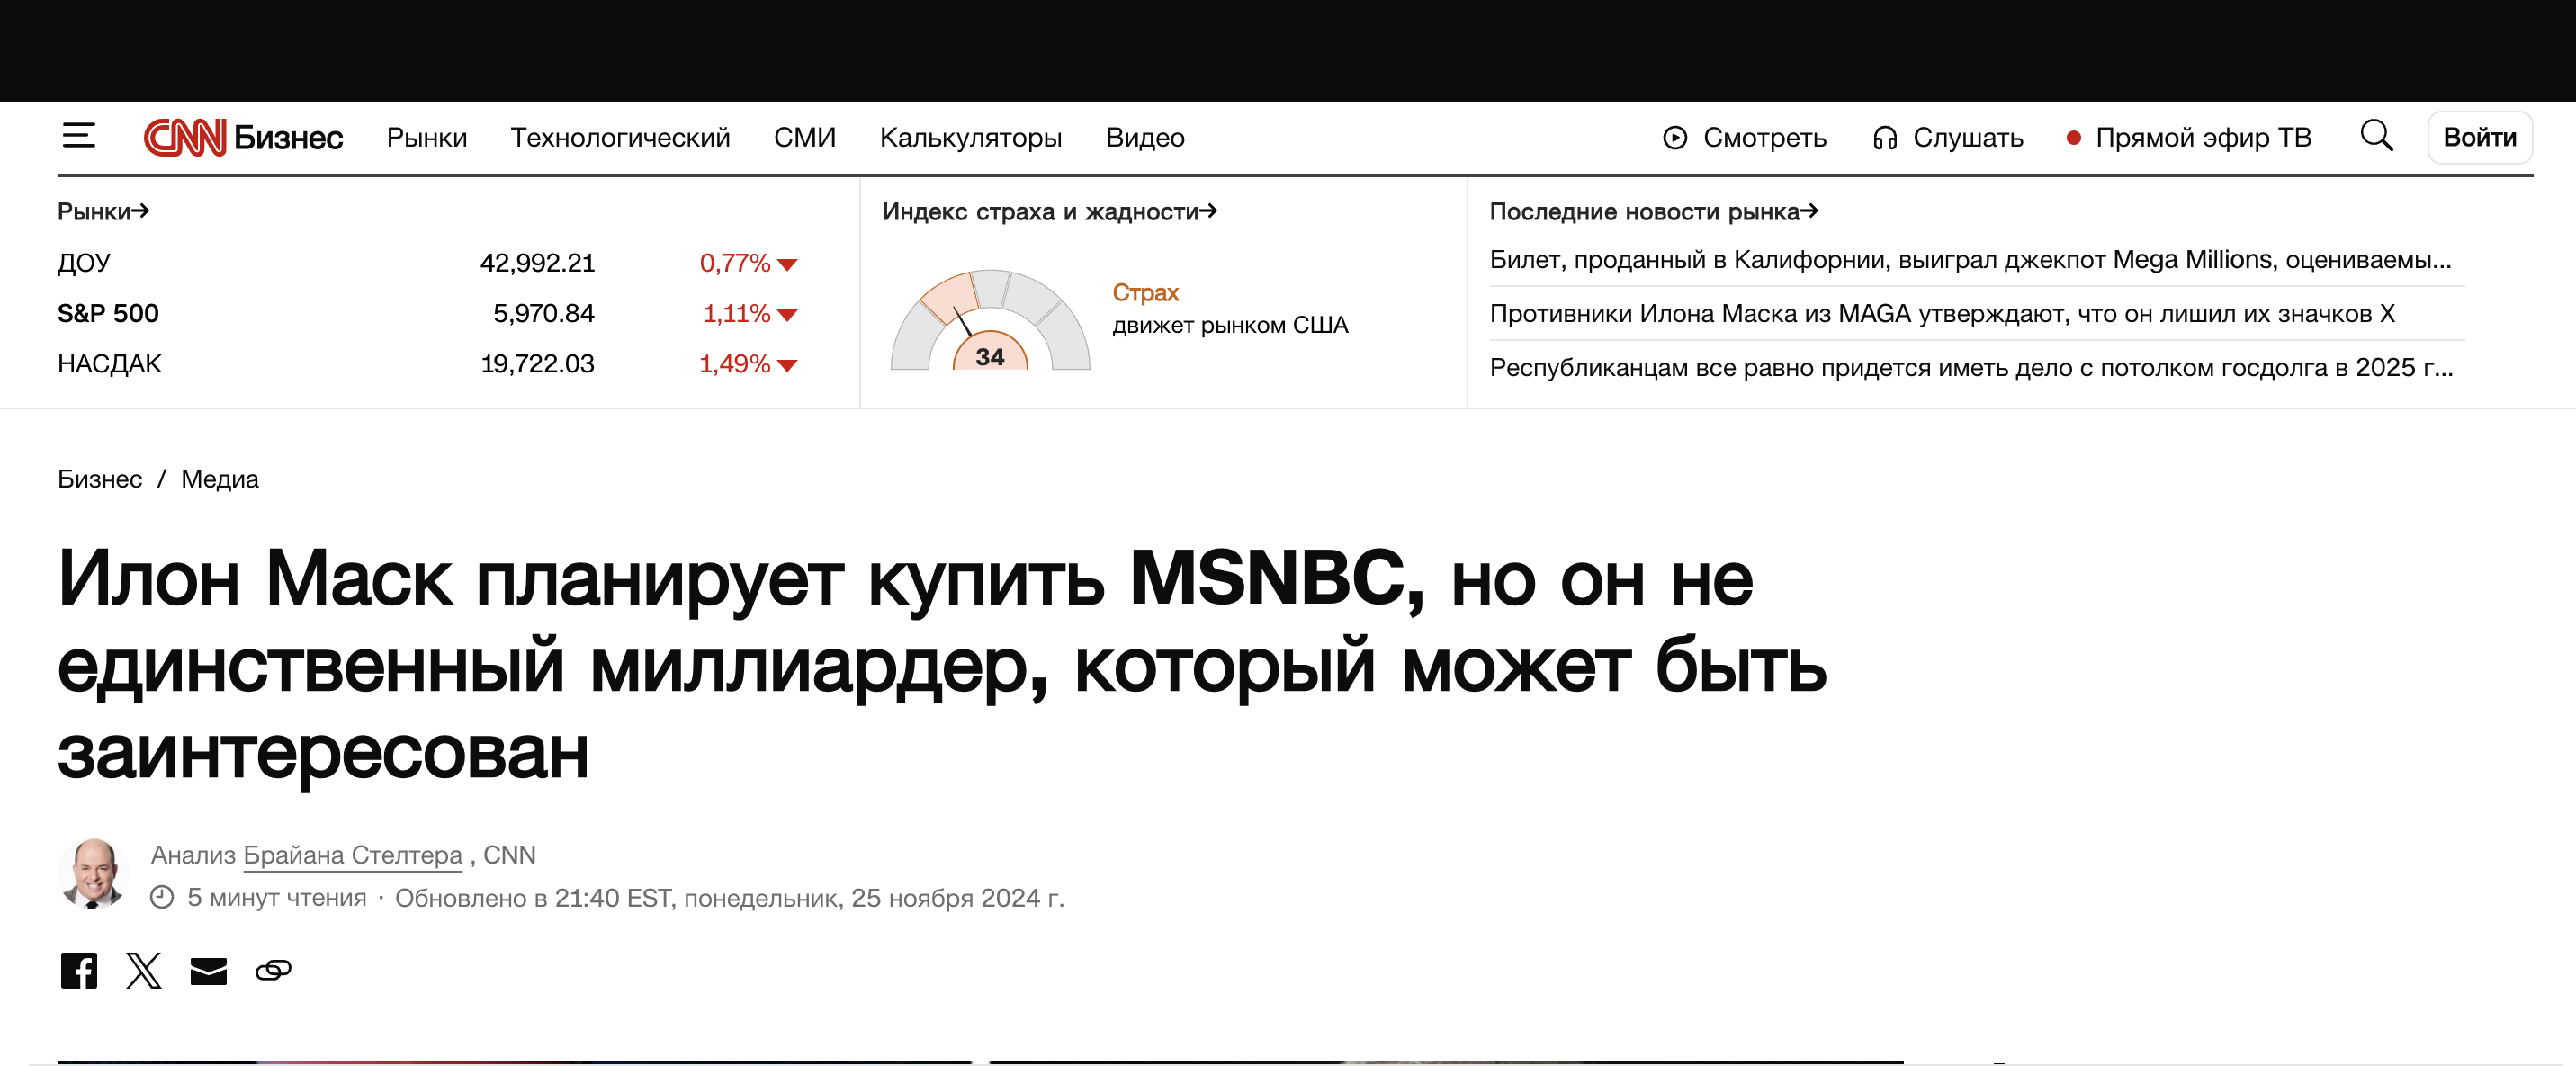Image resolution: width=2576 pixels, height=1066 pixels.
Task: Click the Fear and Greed gauge
Action: 990,320
